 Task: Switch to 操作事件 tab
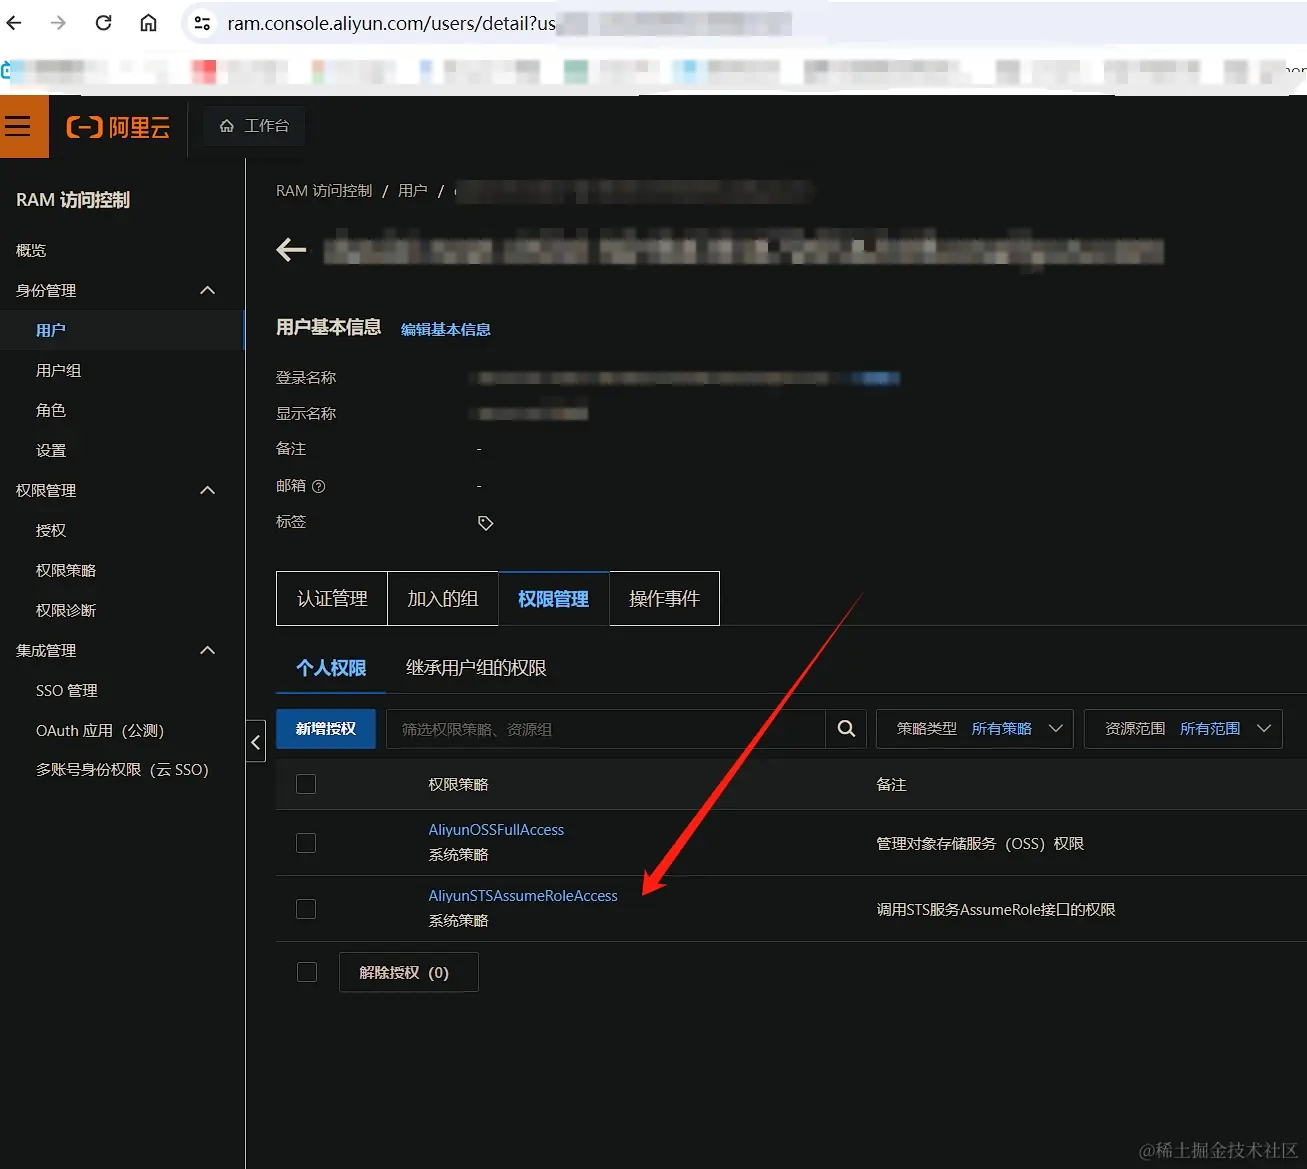pos(664,598)
